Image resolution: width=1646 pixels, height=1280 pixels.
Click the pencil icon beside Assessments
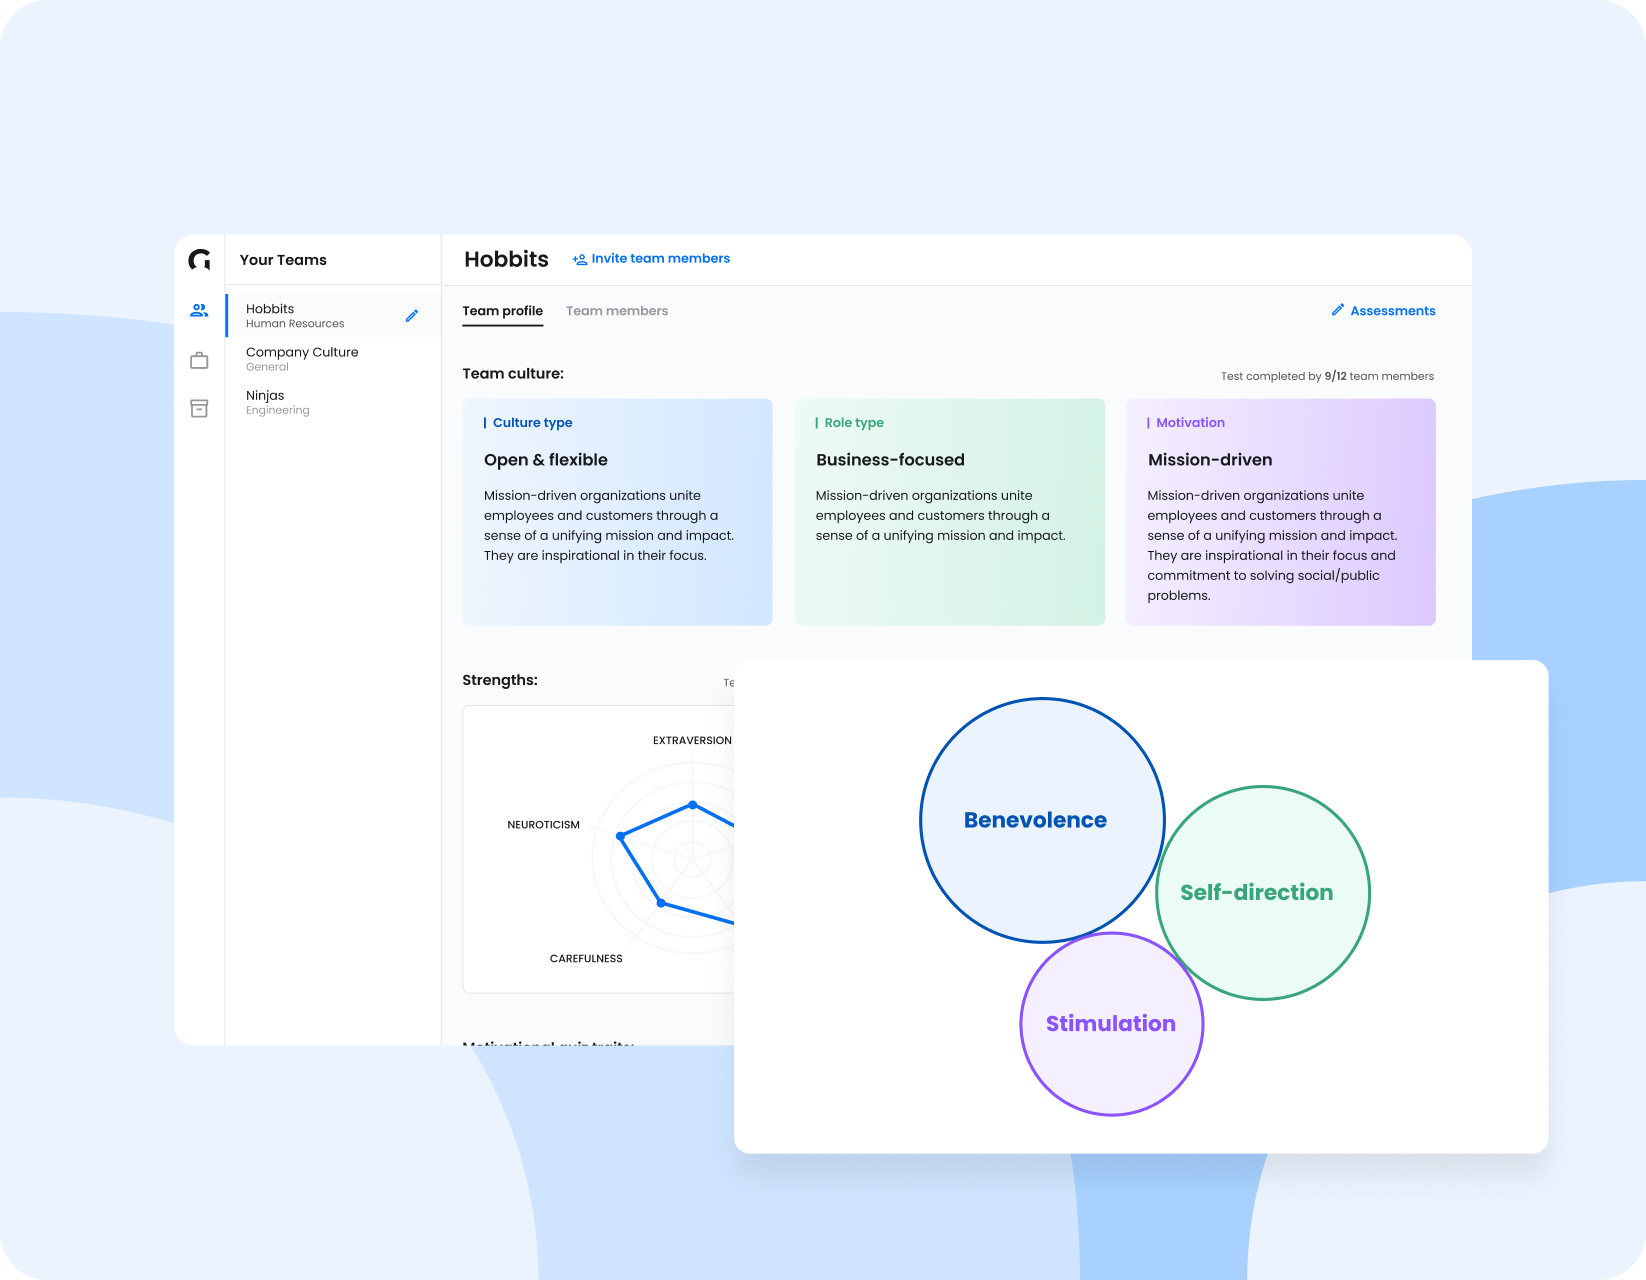click(1337, 310)
